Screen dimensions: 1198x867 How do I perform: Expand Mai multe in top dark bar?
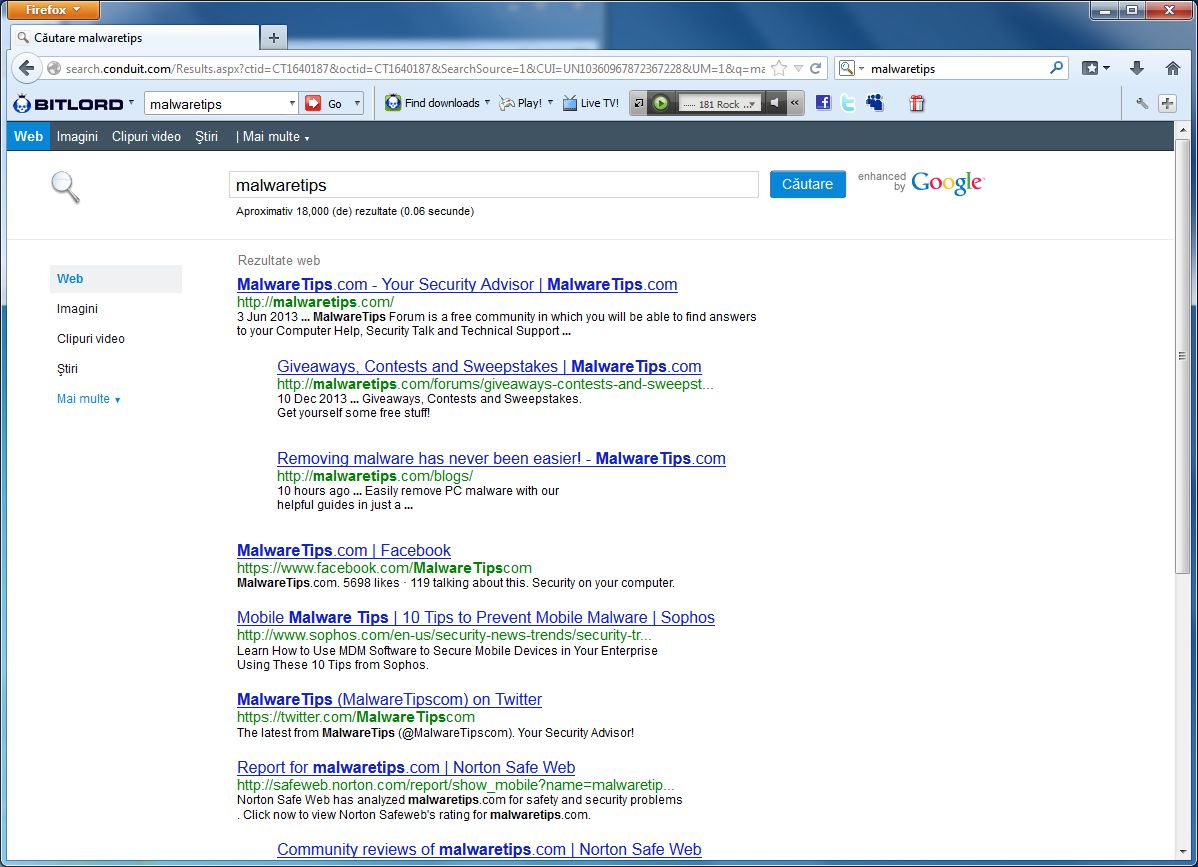[x=276, y=137]
